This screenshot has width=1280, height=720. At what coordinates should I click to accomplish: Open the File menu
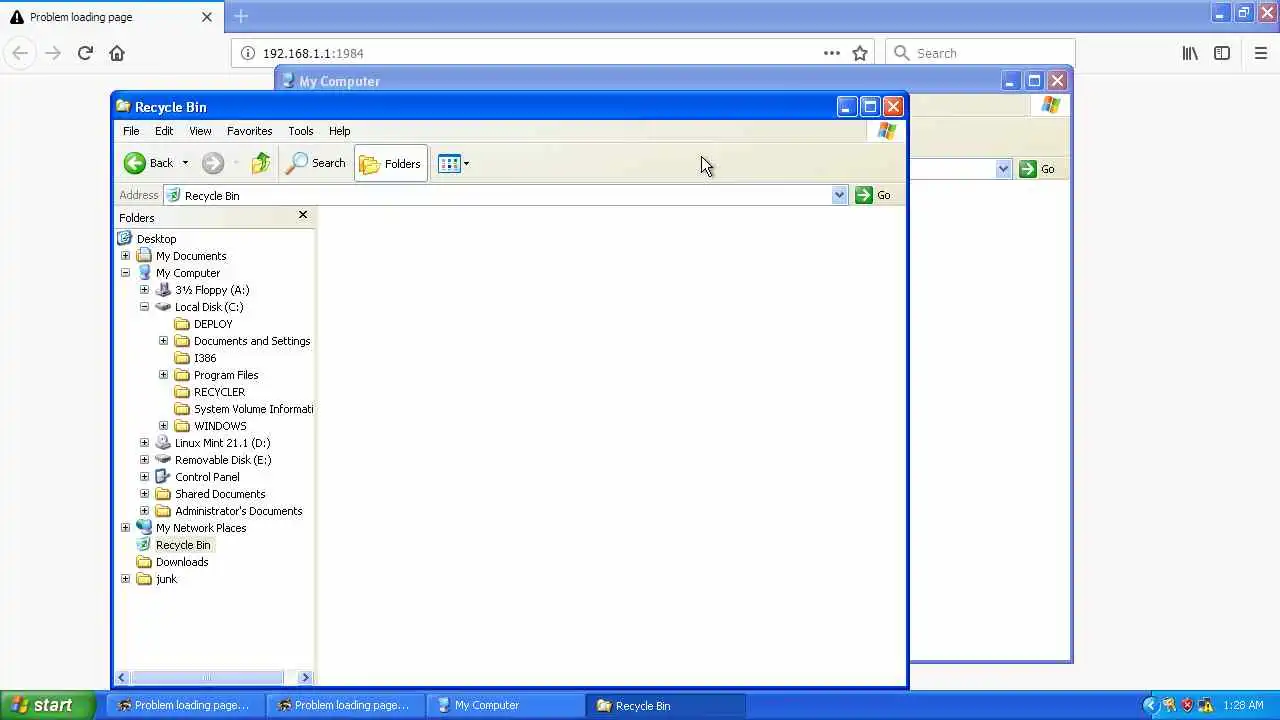point(131,131)
